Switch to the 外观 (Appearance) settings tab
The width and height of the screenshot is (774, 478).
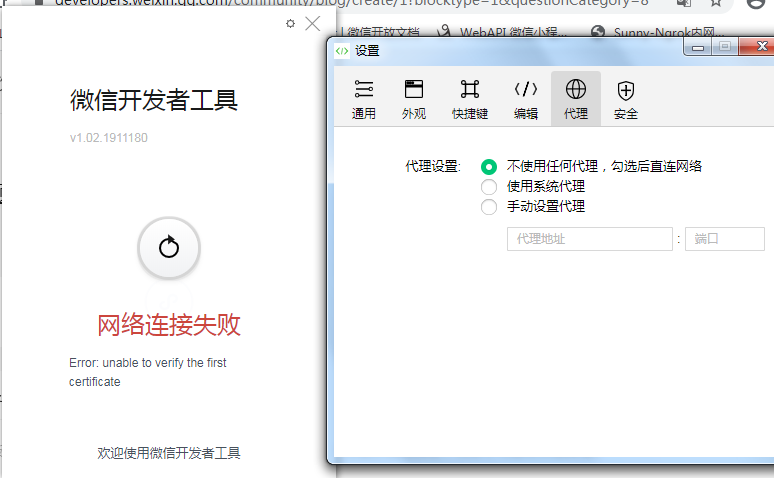[414, 99]
